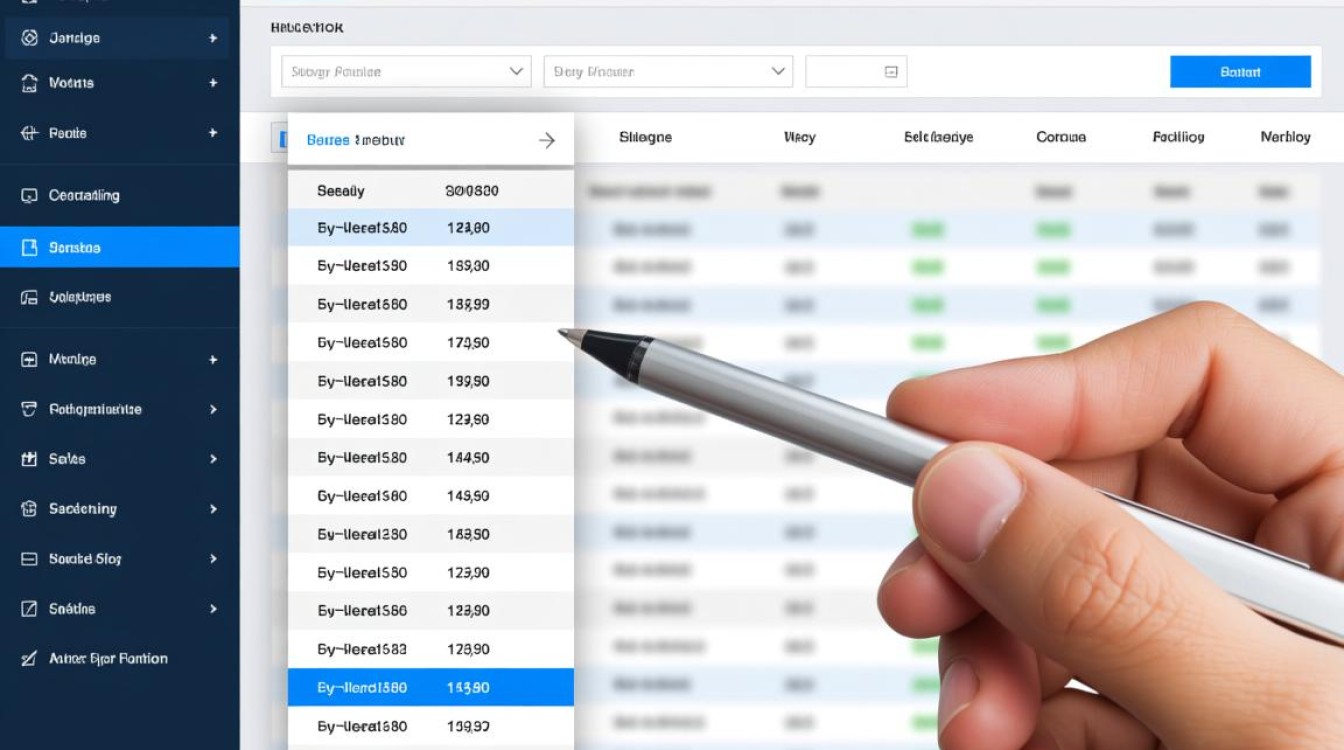Open the first filter dropdown in the top bar
This screenshot has width=1344, height=750.
405,72
